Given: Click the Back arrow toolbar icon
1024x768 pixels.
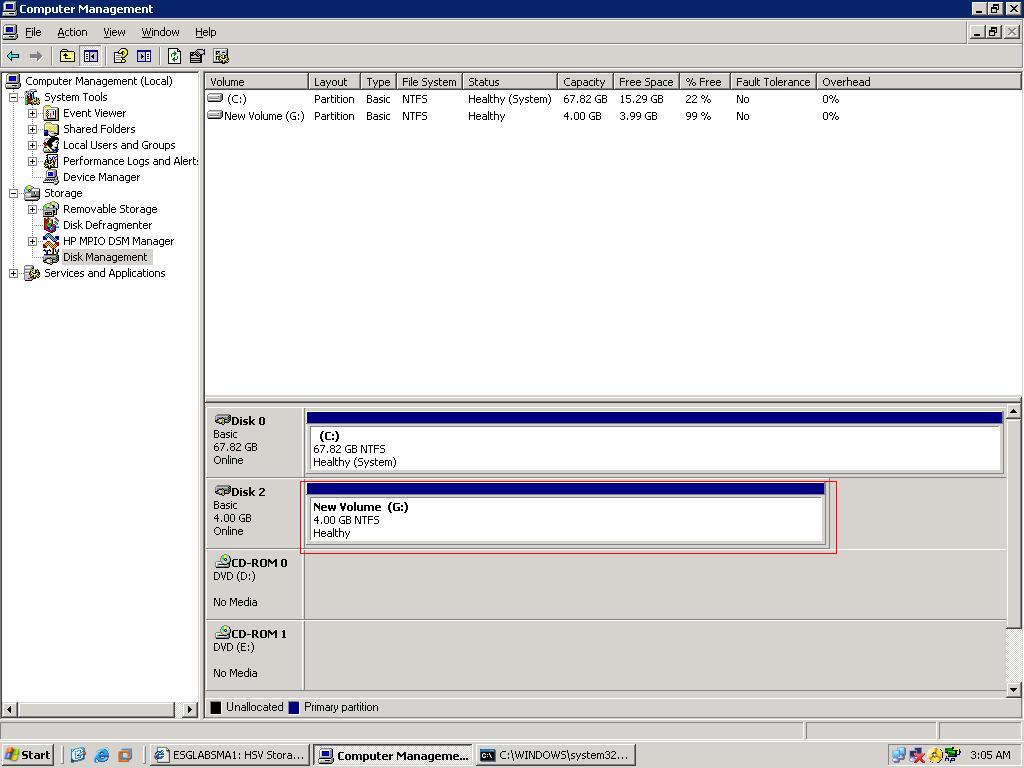Looking at the screenshot, I should pyautogui.click(x=13, y=56).
